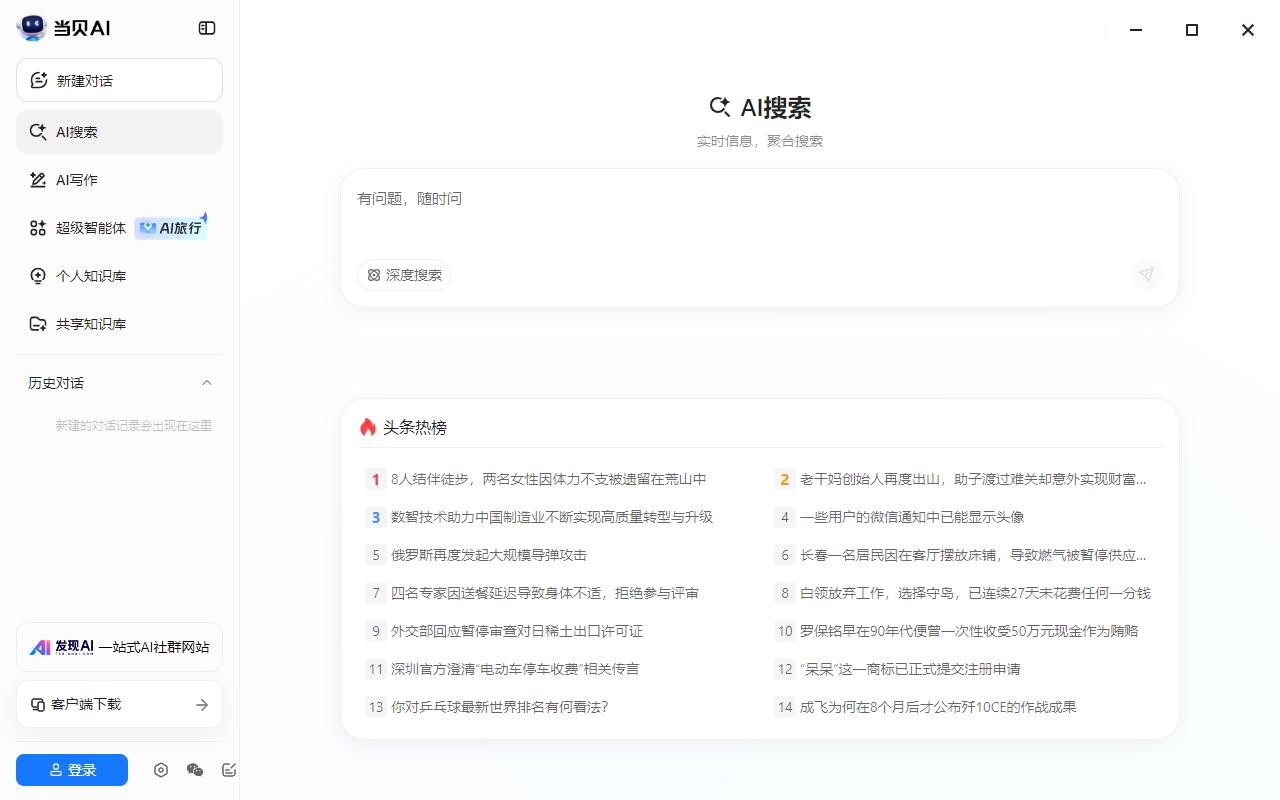
Task: Send the query with the paper plane icon
Action: coord(1147,275)
